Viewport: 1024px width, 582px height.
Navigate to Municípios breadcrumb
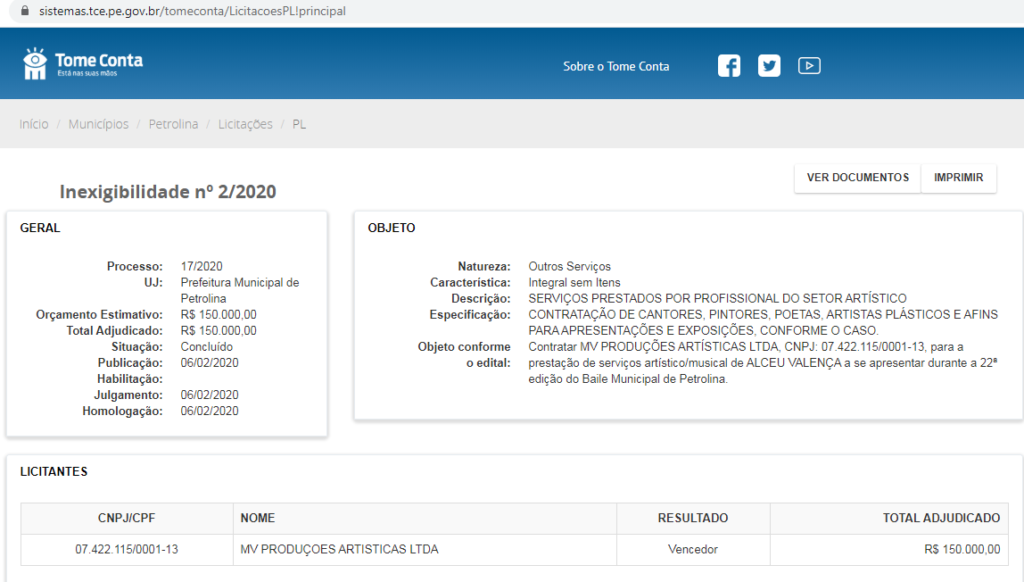99,124
